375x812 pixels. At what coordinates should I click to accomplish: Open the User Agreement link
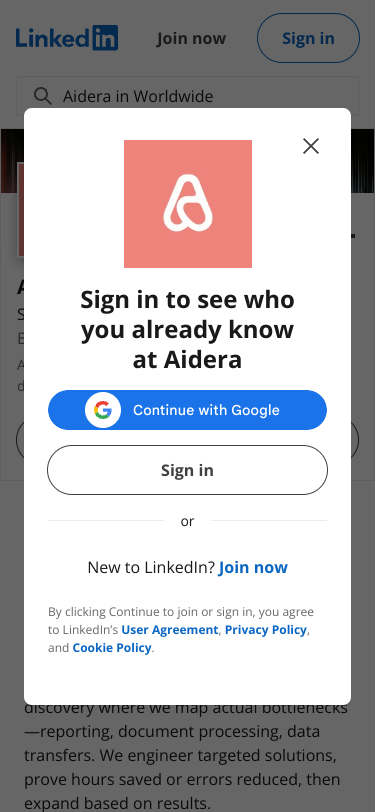[169, 630]
